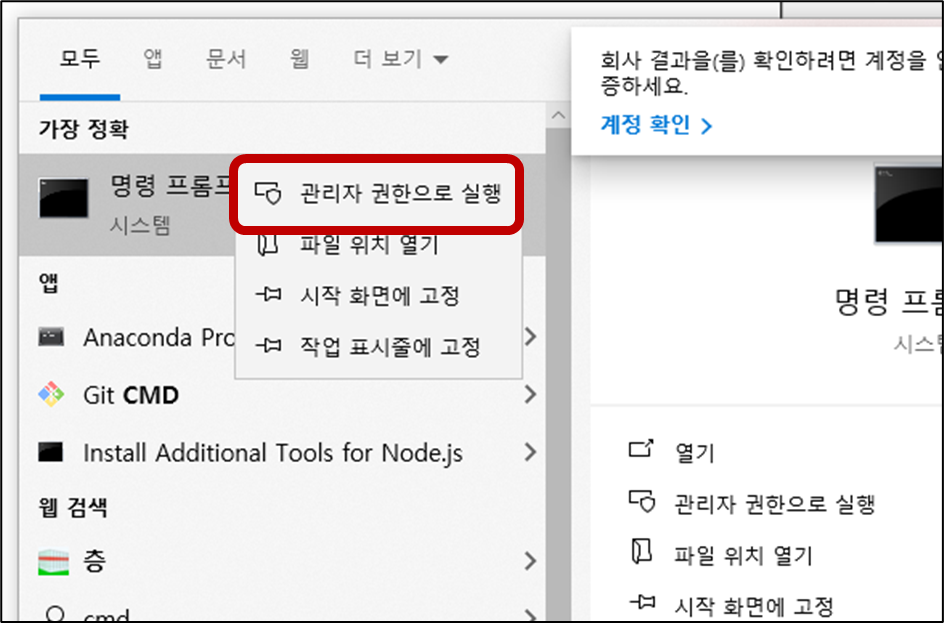Viewport: 944px width, 623px height.
Task: Click the 계정 확인 link
Action: [656, 125]
